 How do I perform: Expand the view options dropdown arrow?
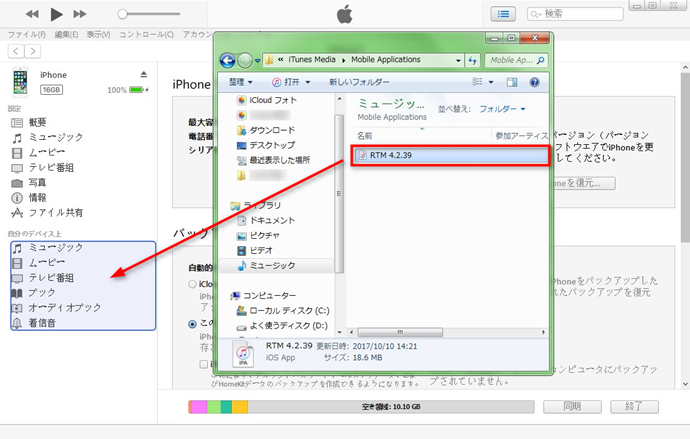(491, 82)
